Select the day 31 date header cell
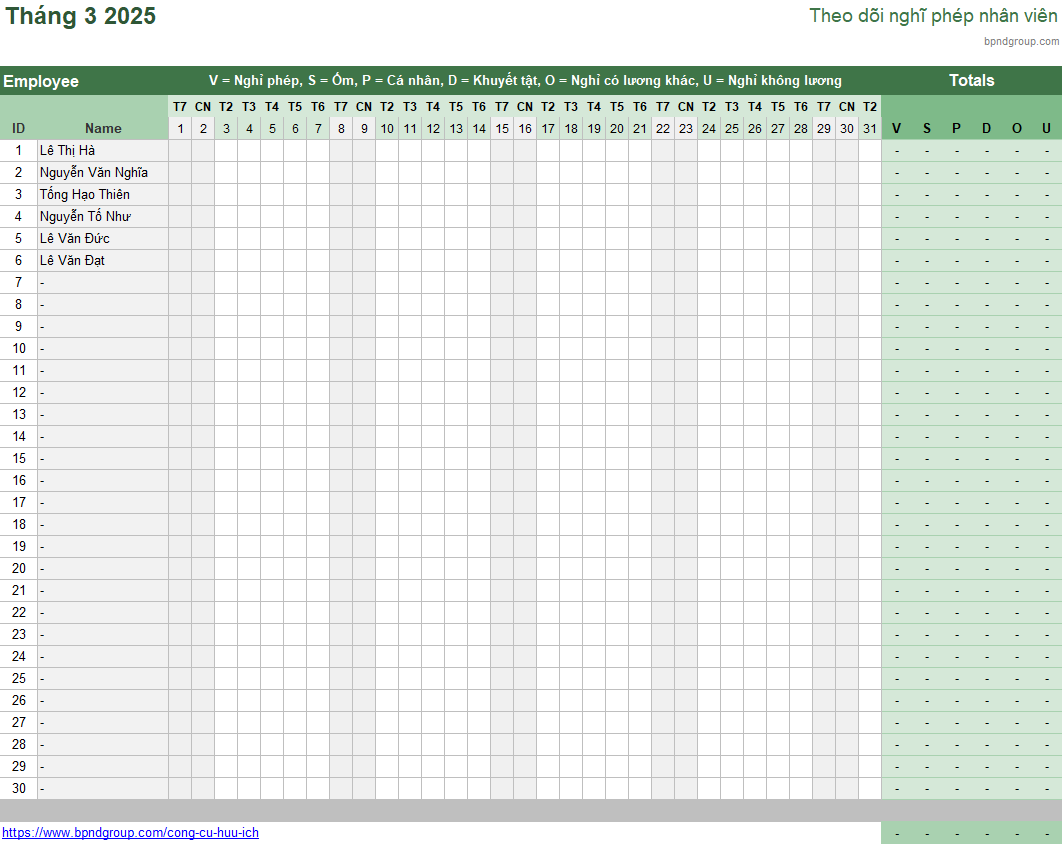The width and height of the screenshot is (1063, 848). (x=870, y=129)
